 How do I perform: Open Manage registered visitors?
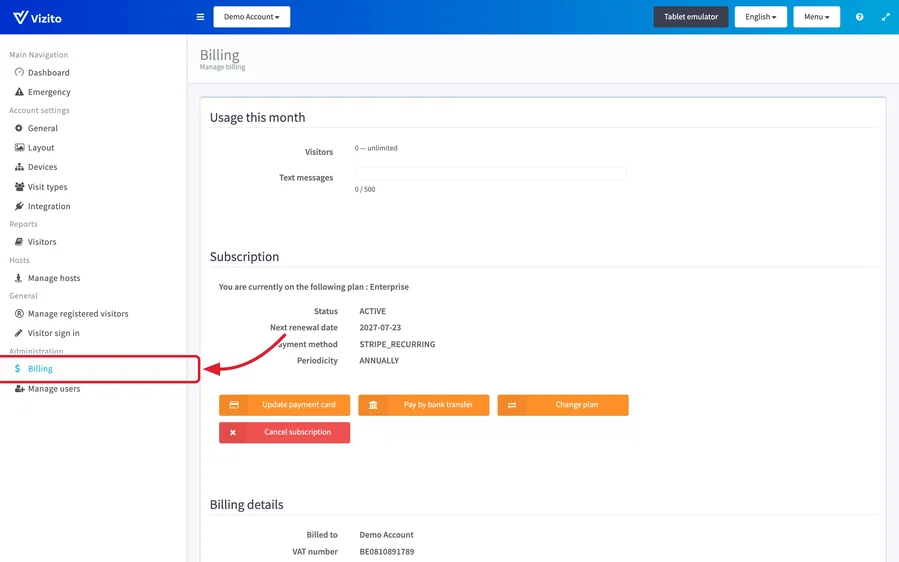pos(71,314)
